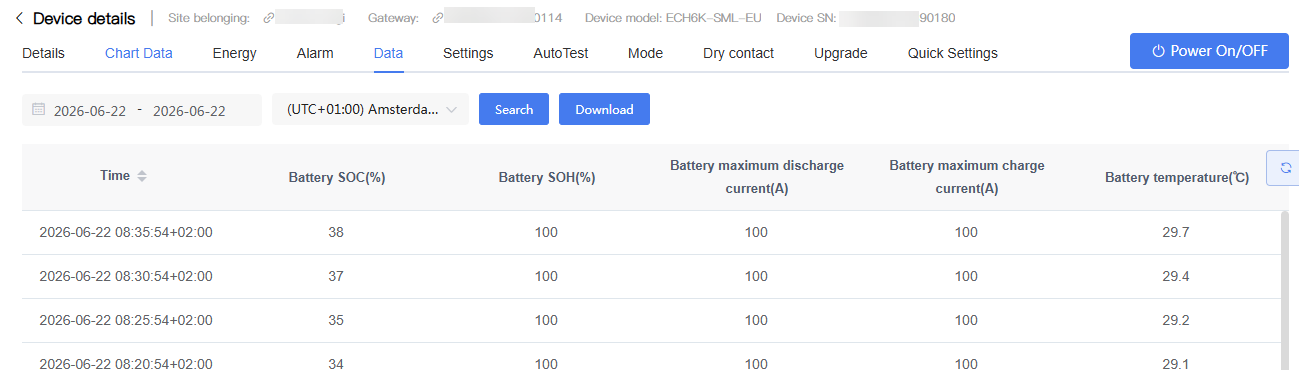Click the Time column sort arrows
The image size is (1299, 370).
pos(142,176)
